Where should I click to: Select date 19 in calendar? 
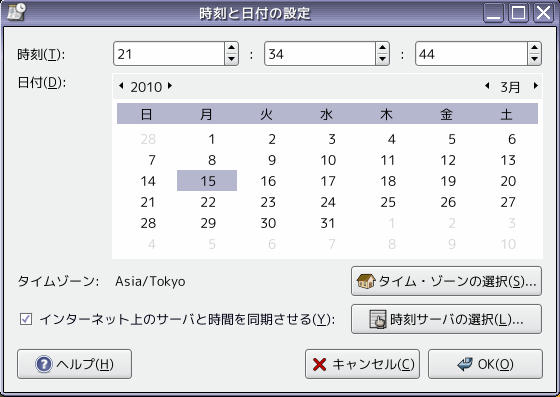[448, 181]
